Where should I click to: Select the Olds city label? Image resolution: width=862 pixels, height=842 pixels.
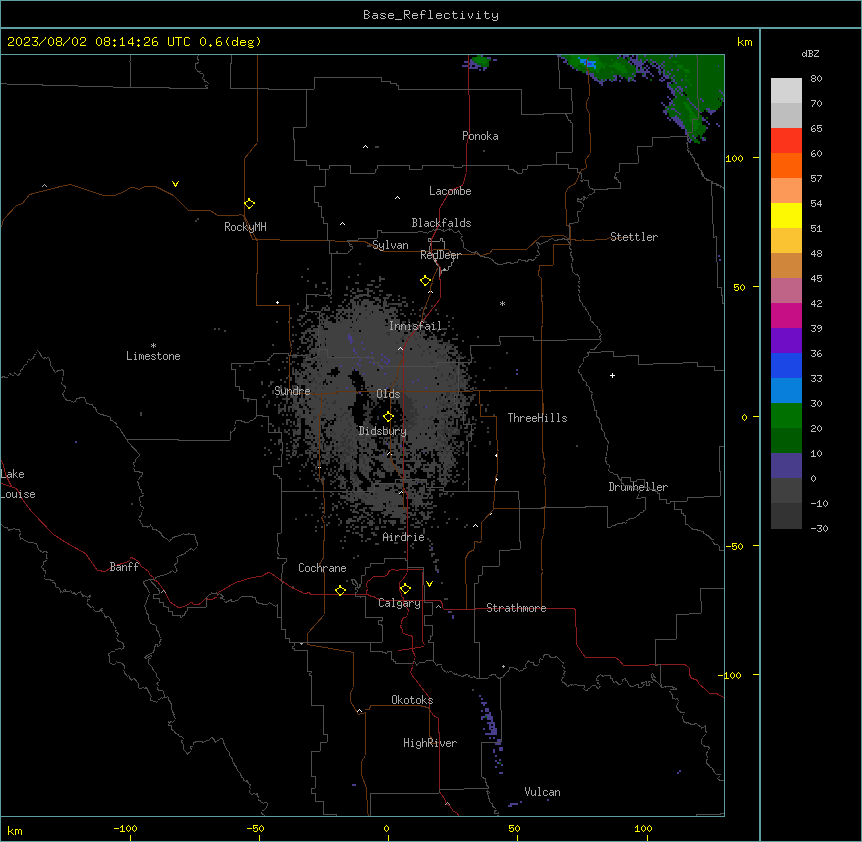pos(388,394)
